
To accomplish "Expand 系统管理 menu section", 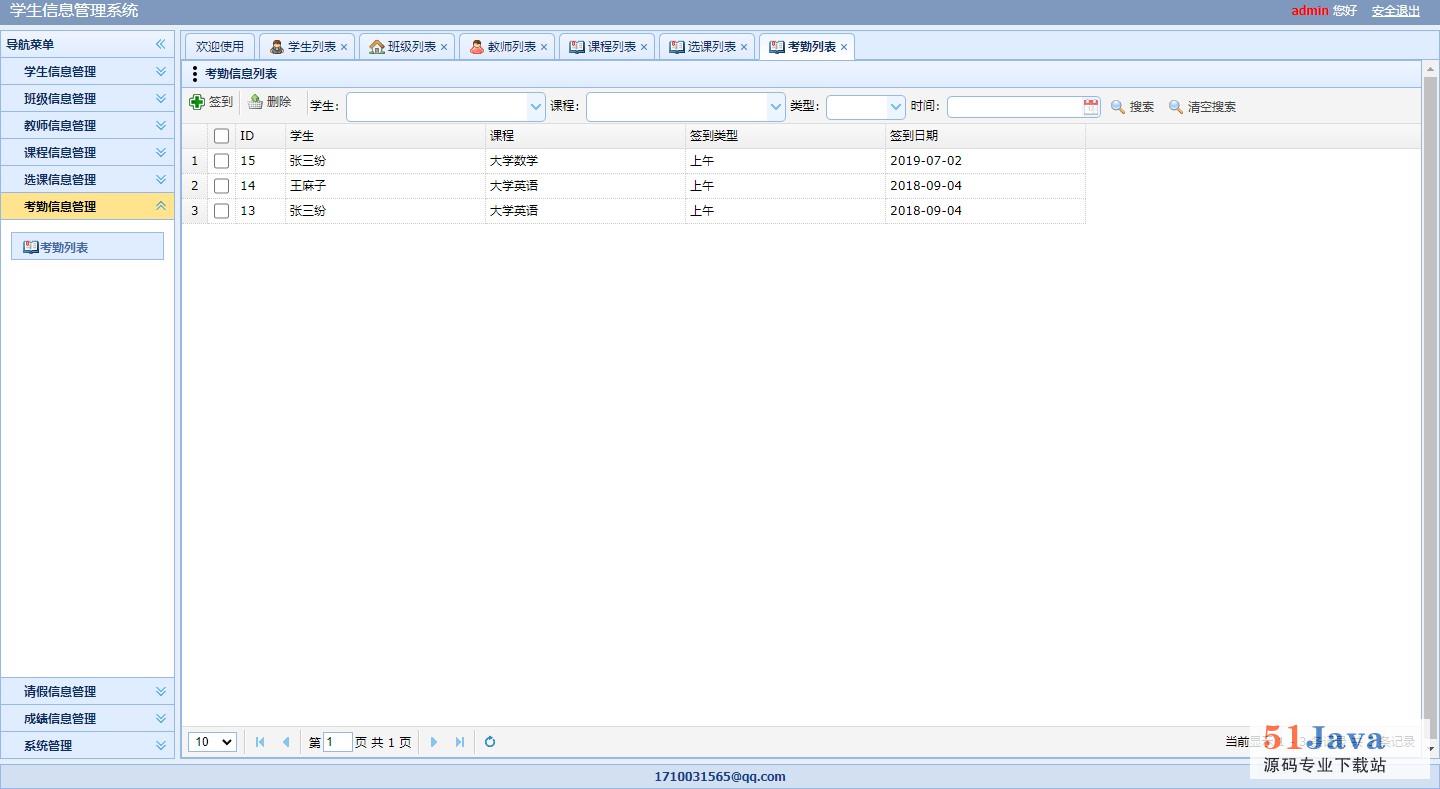I will tap(87, 745).
